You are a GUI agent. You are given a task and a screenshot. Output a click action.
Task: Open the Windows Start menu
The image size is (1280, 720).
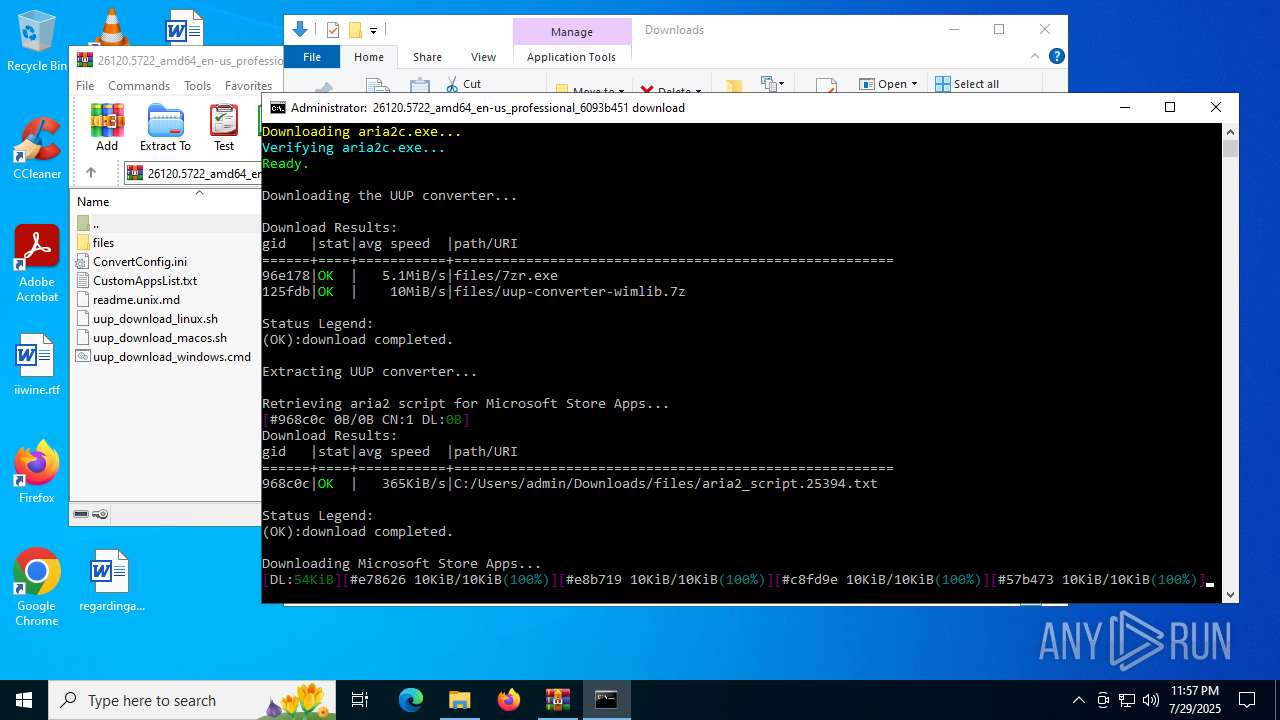[24, 700]
